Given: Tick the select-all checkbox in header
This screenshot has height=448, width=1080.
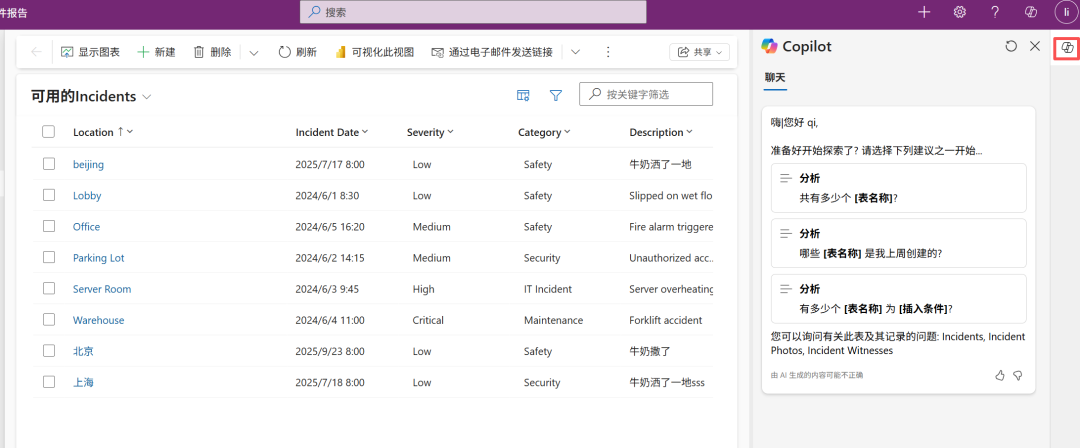Looking at the screenshot, I should 48,132.
